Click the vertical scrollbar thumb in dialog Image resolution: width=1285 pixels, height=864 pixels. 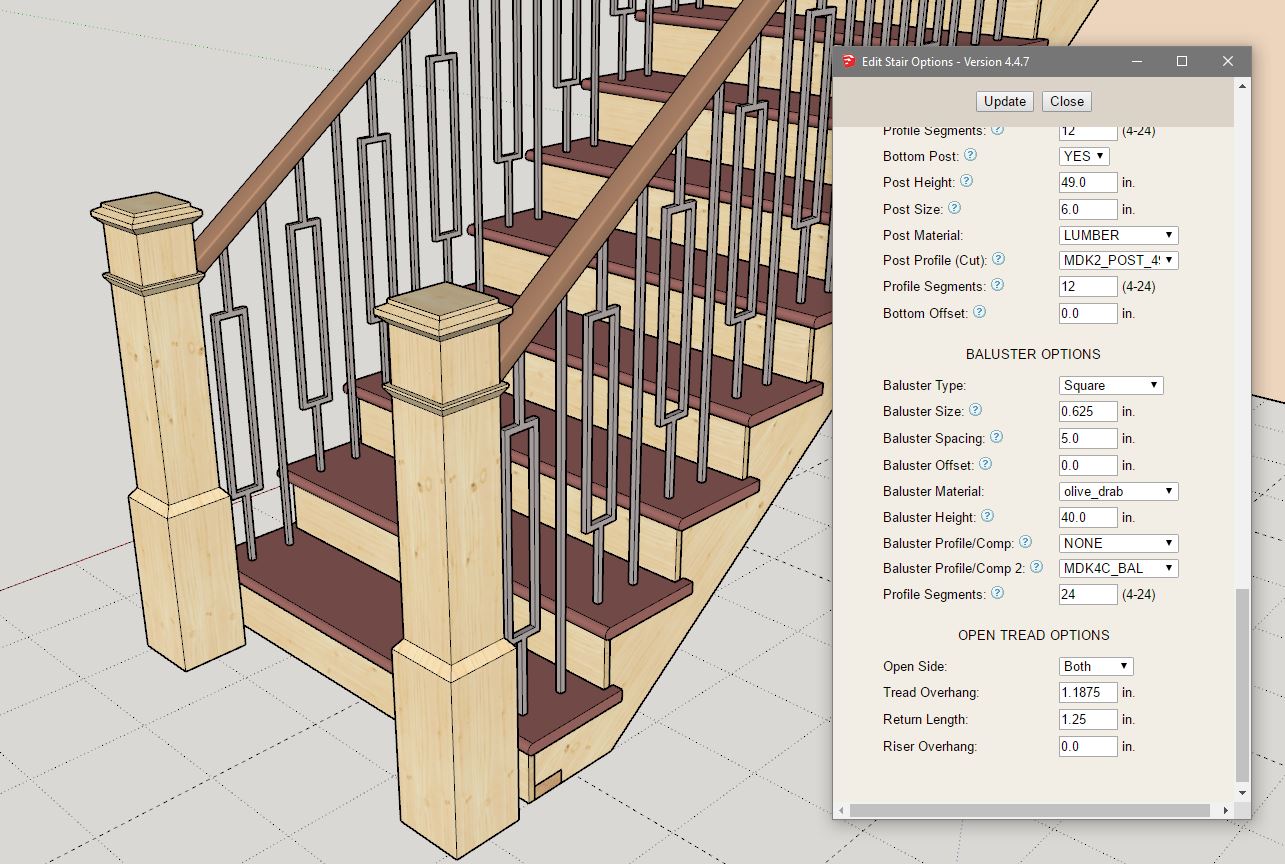1242,685
